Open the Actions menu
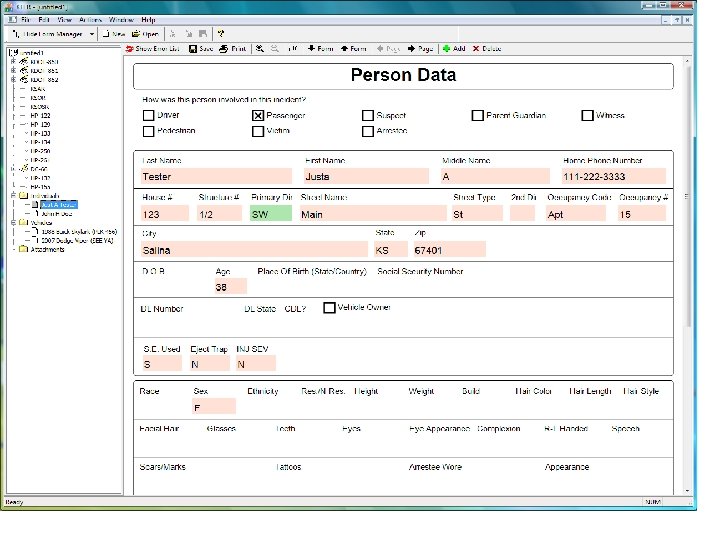The image size is (720, 540). pos(90,20)
